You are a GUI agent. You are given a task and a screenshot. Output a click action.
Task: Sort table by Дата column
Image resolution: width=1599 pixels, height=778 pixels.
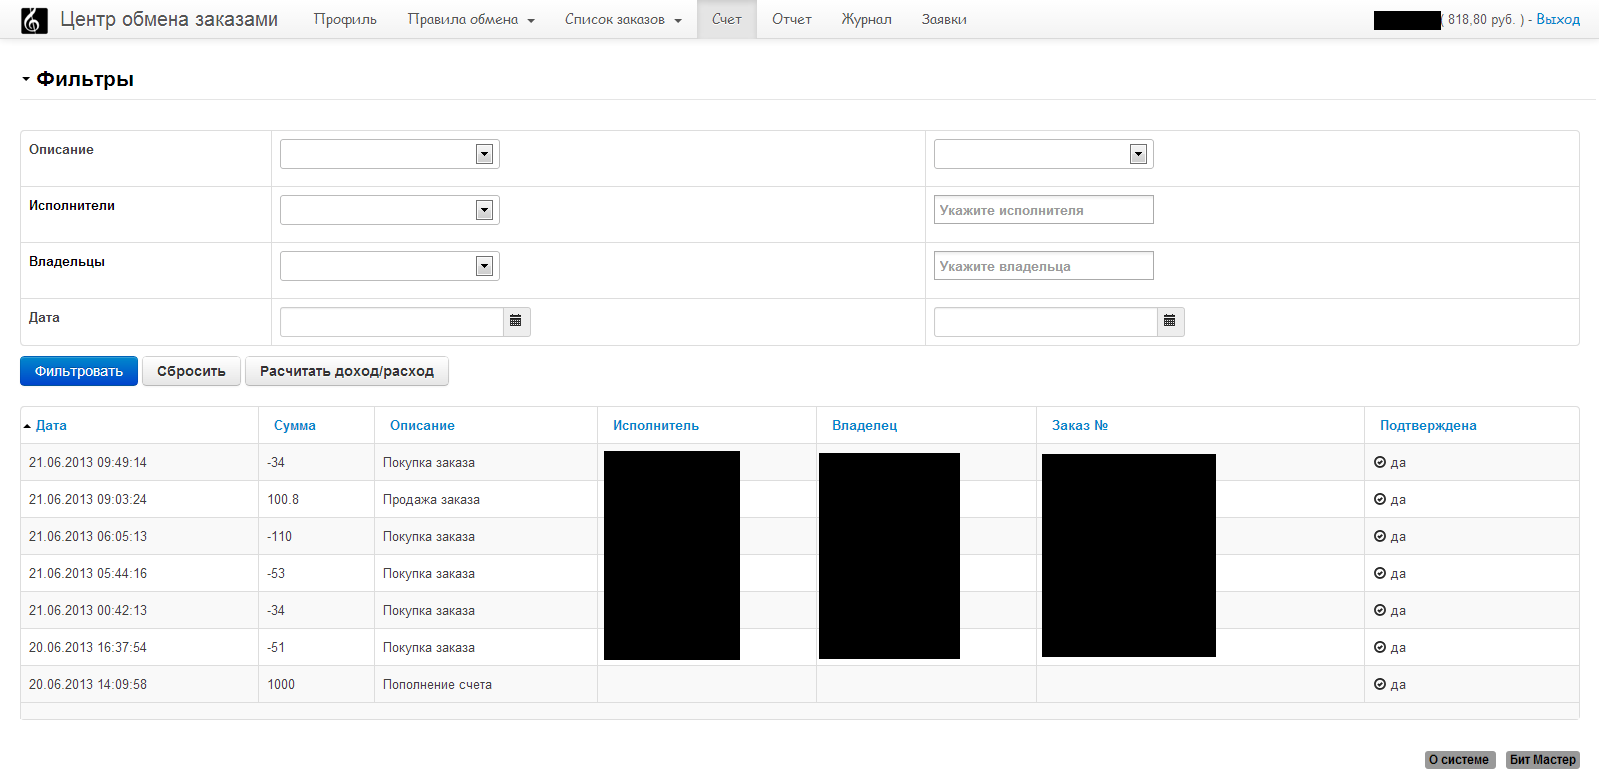[51, 425]
